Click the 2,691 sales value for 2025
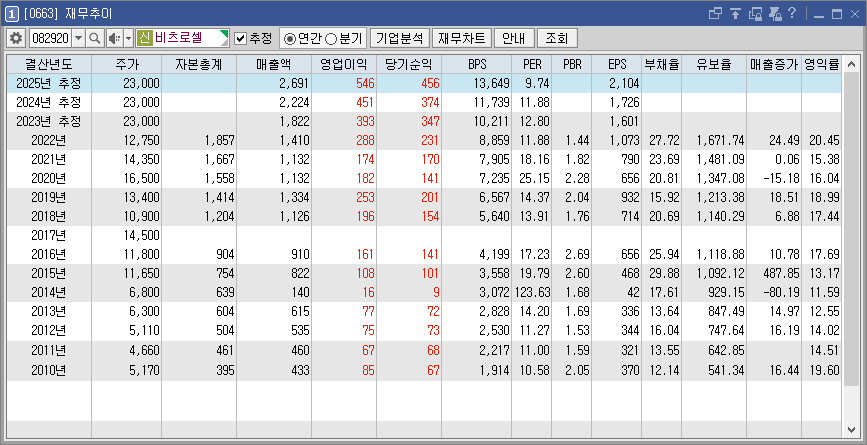This screenshot has width=867, height=445. [x=295, y=83]
